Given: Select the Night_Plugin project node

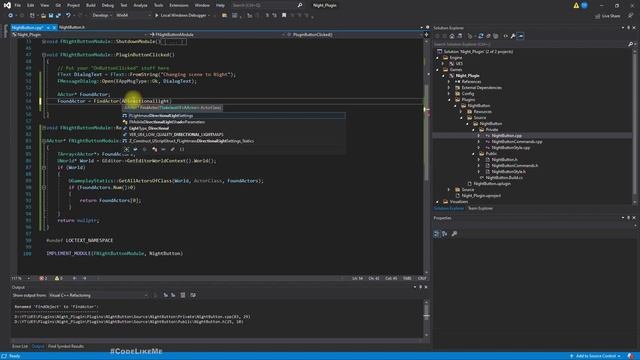Looking at the screenshot, I should (x=467, y=76).
